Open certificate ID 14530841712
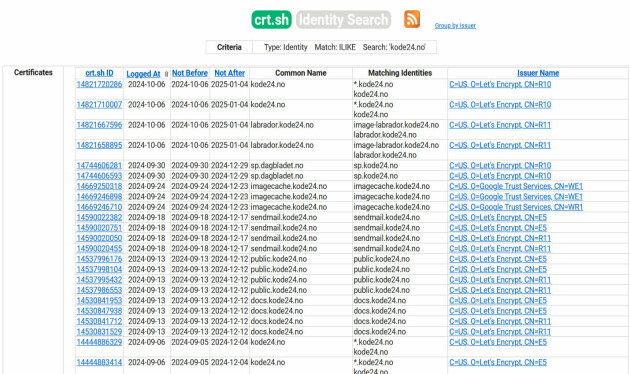The width and height of the screenshot is (630, 374). pyautogui.click(x=99, y=321)
